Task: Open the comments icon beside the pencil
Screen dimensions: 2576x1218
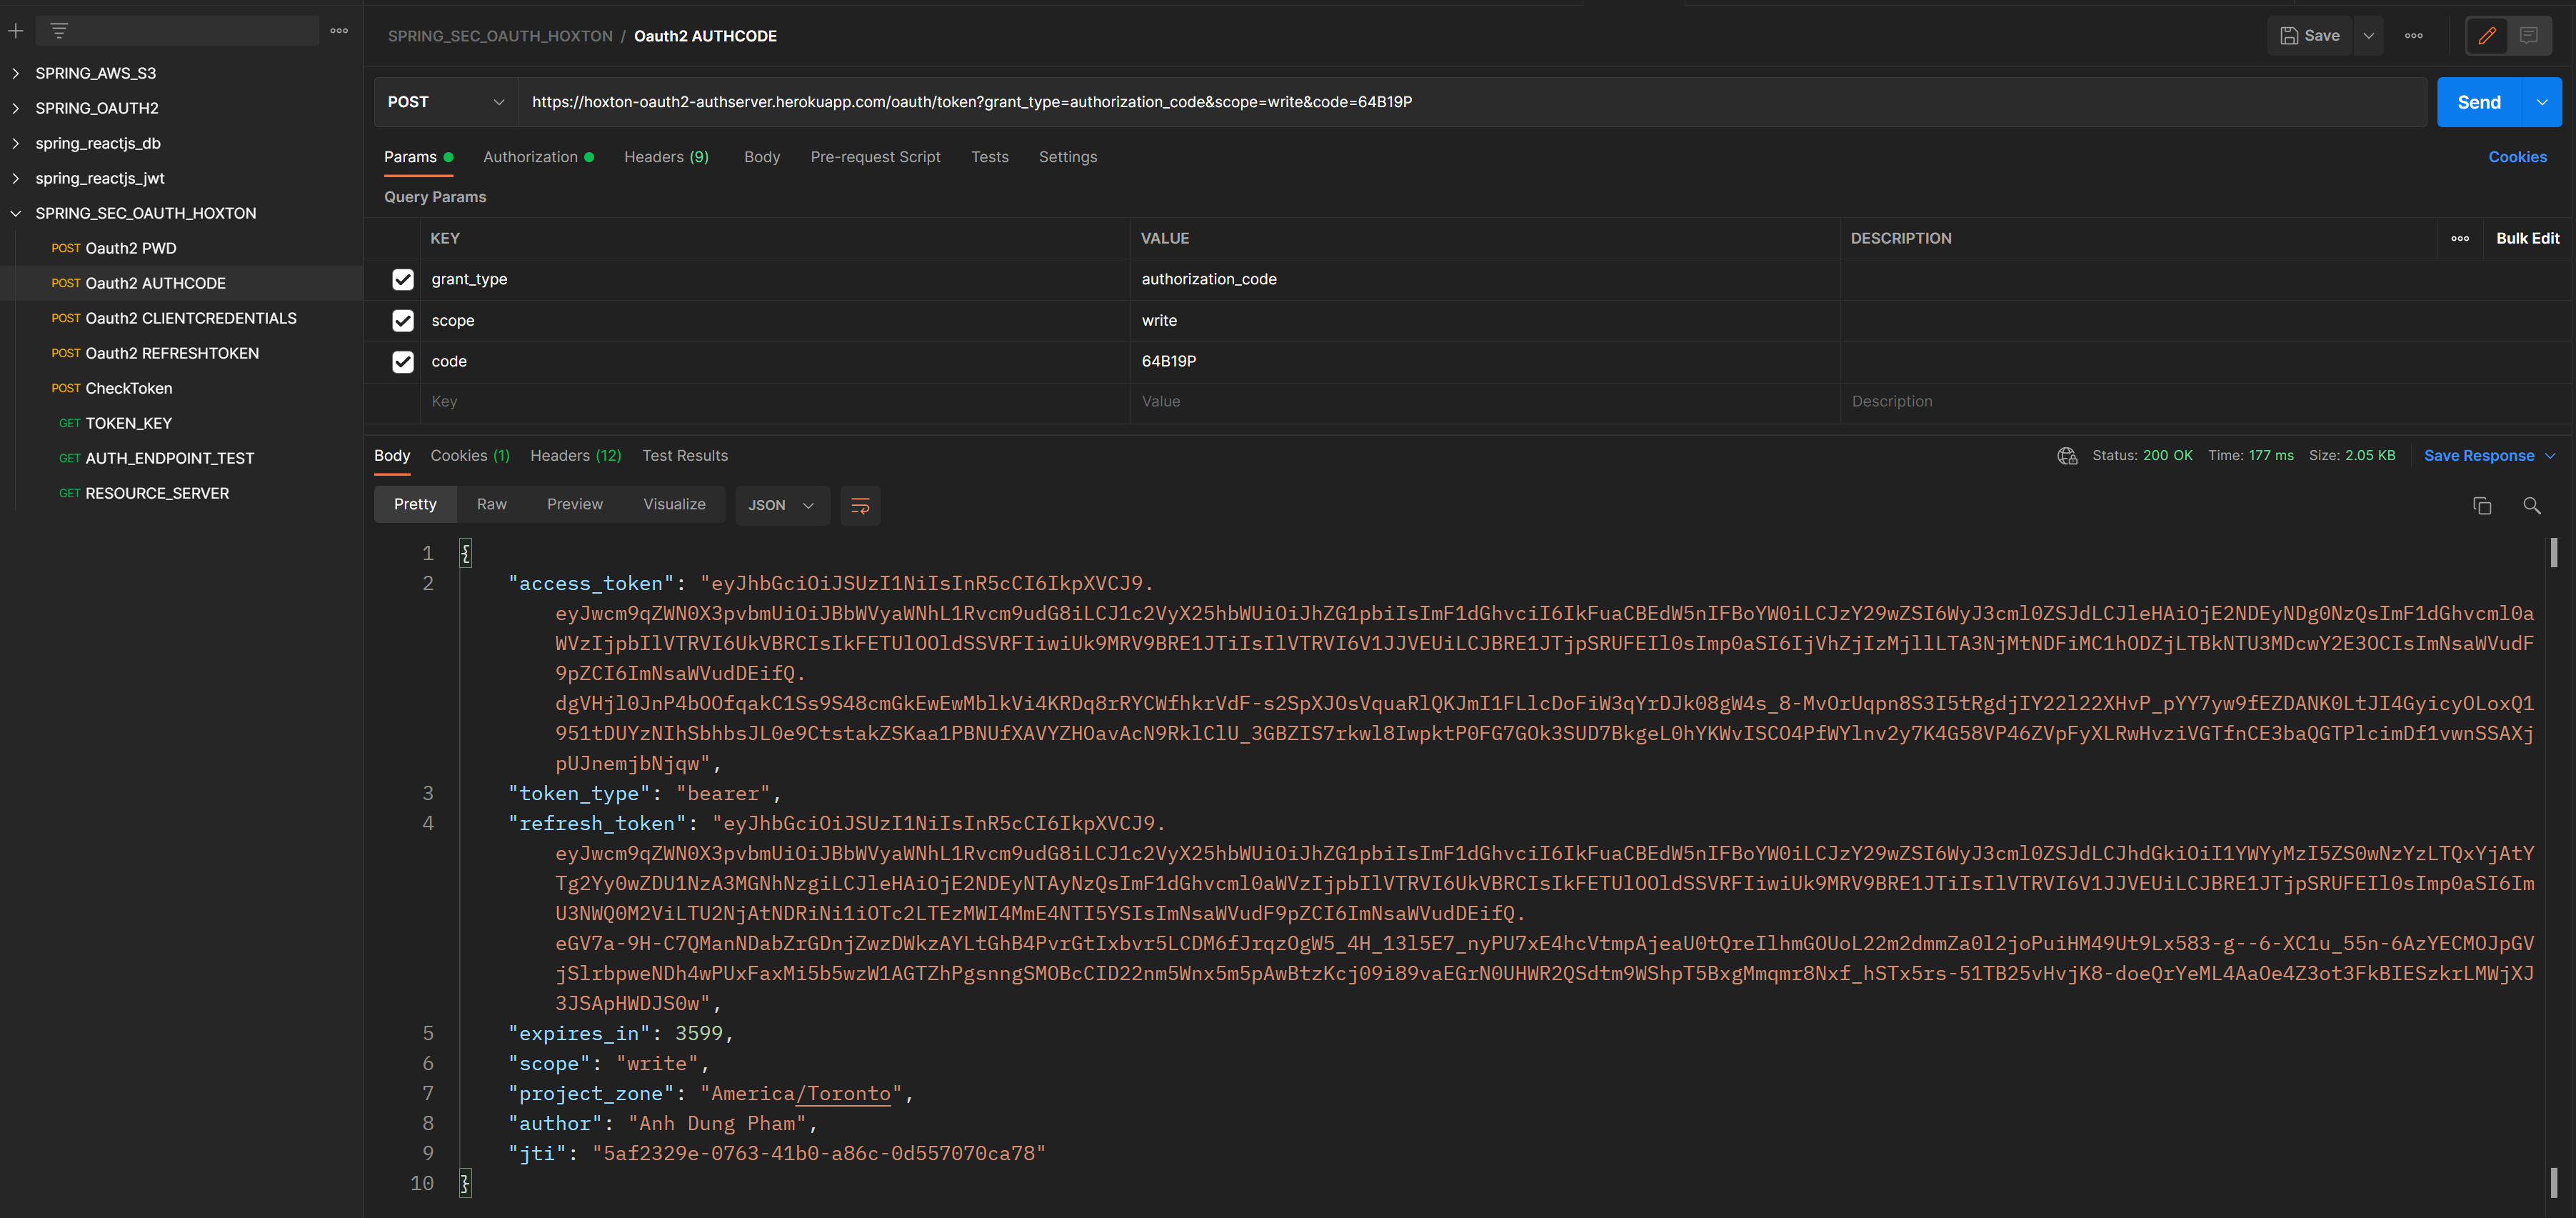Action: pyautogui.click(x=2530, y=35)
